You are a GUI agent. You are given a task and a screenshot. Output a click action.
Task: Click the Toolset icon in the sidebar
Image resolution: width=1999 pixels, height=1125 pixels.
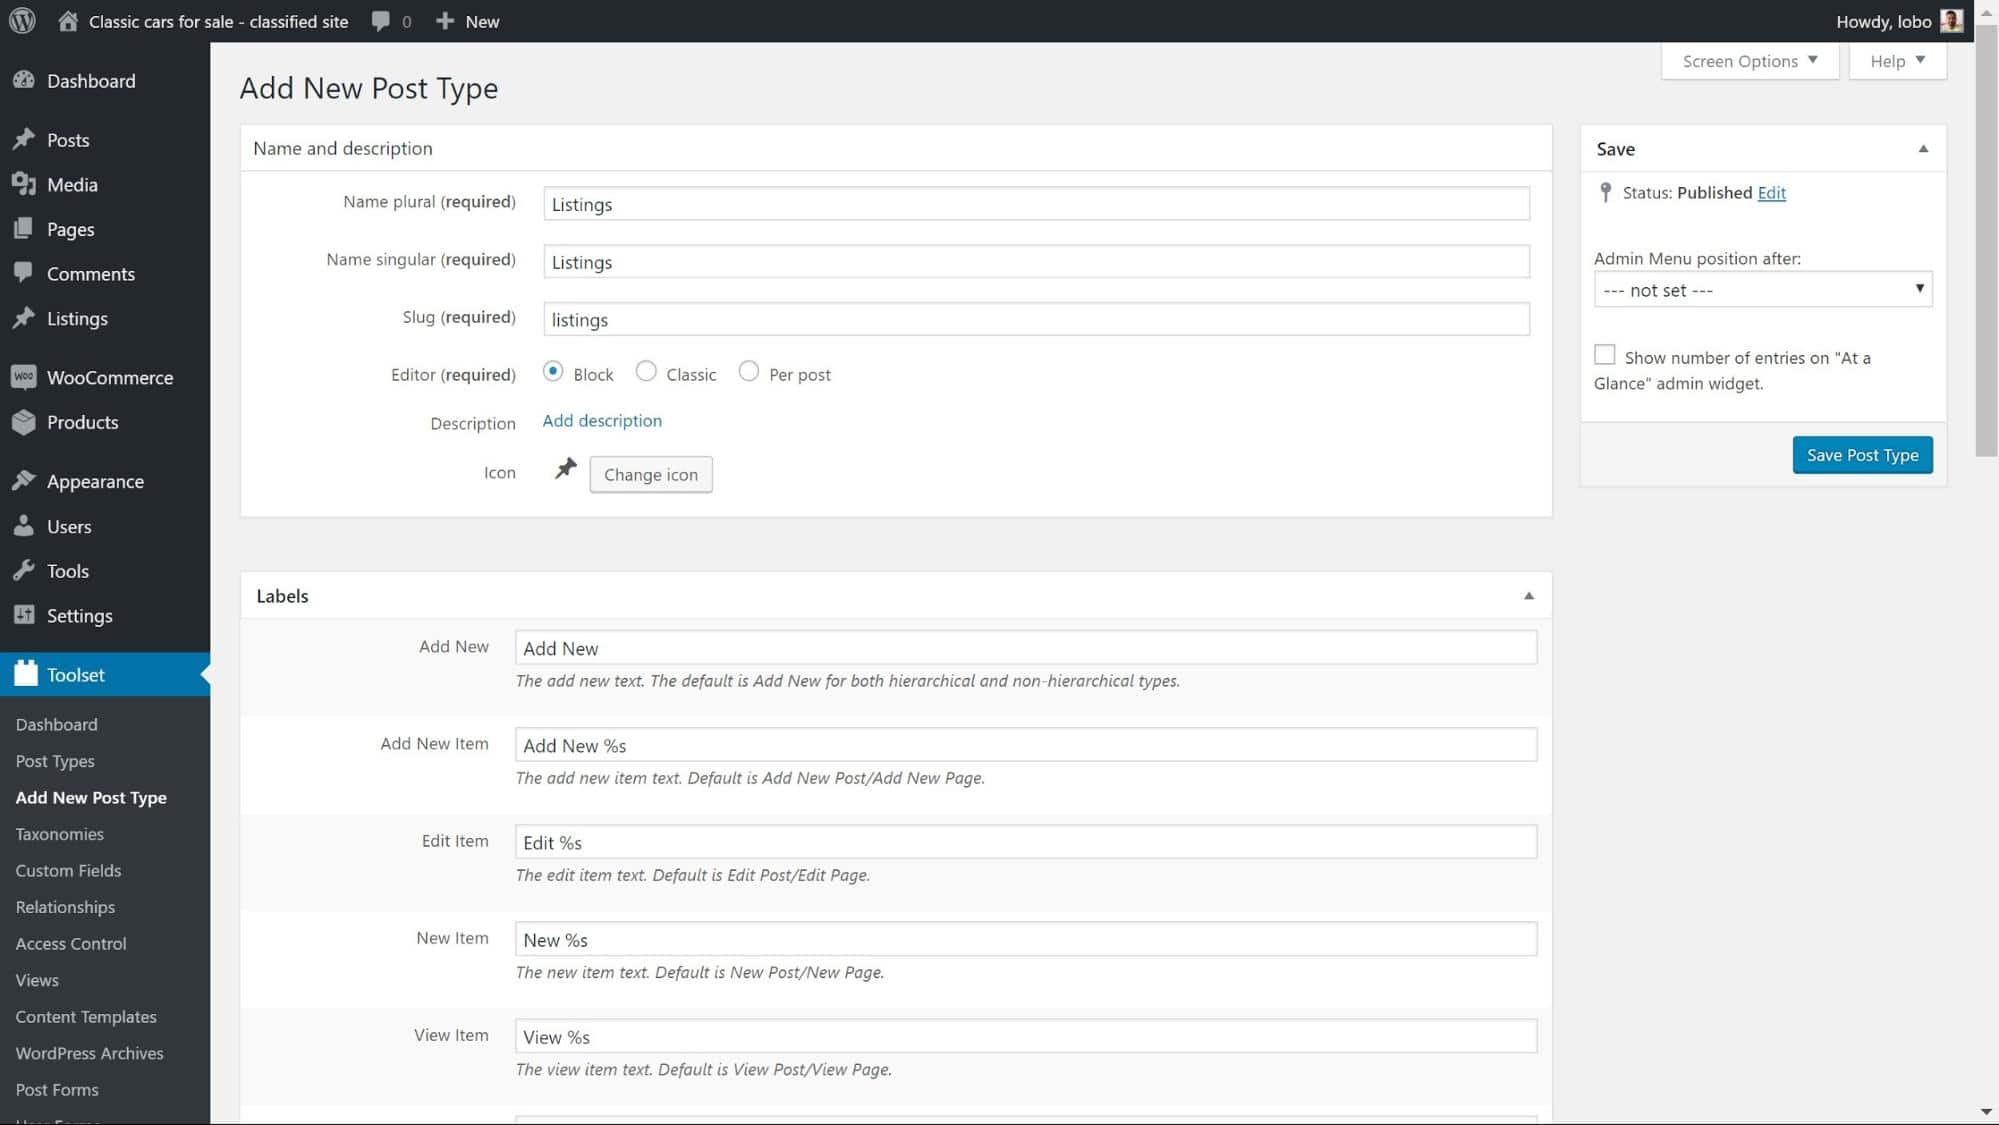pyautogui.click(x=25, y=674)
